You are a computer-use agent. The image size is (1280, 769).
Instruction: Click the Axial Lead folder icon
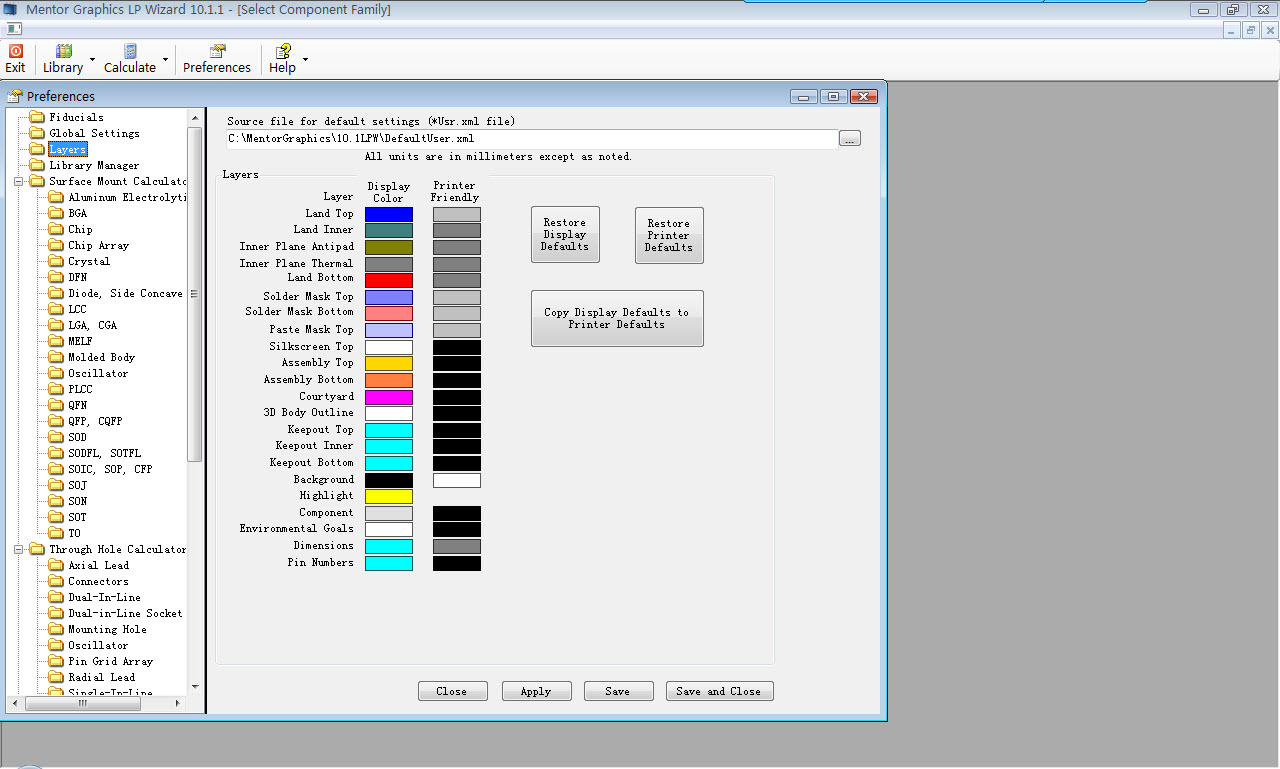click(56, 565)
